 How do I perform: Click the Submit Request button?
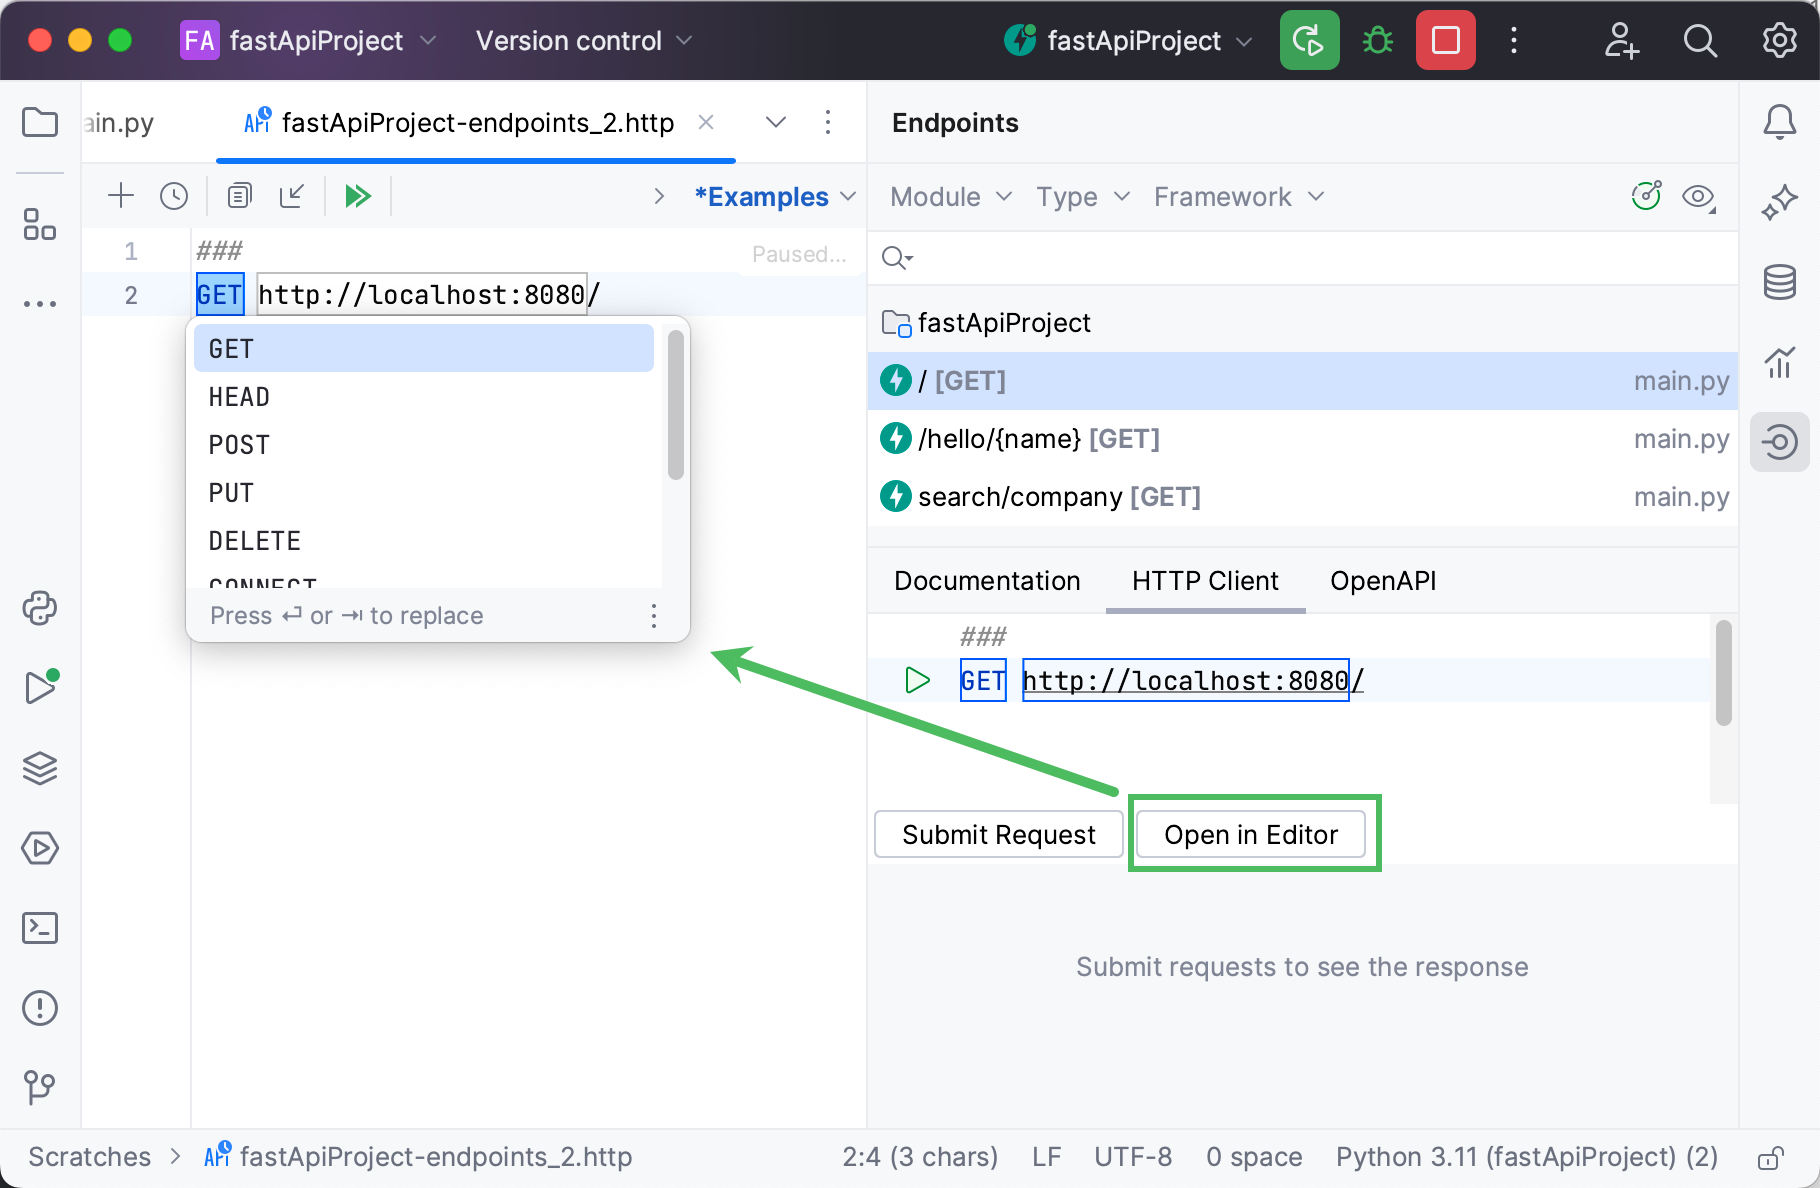click(x=998, y=835)
